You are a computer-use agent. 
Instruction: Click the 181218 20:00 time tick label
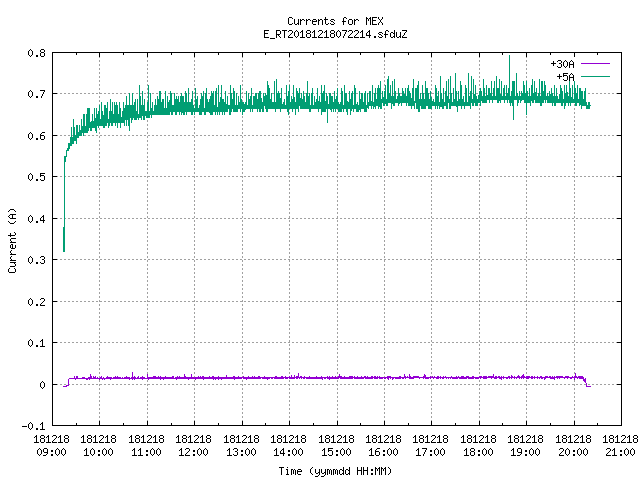(x=573, y=446)
